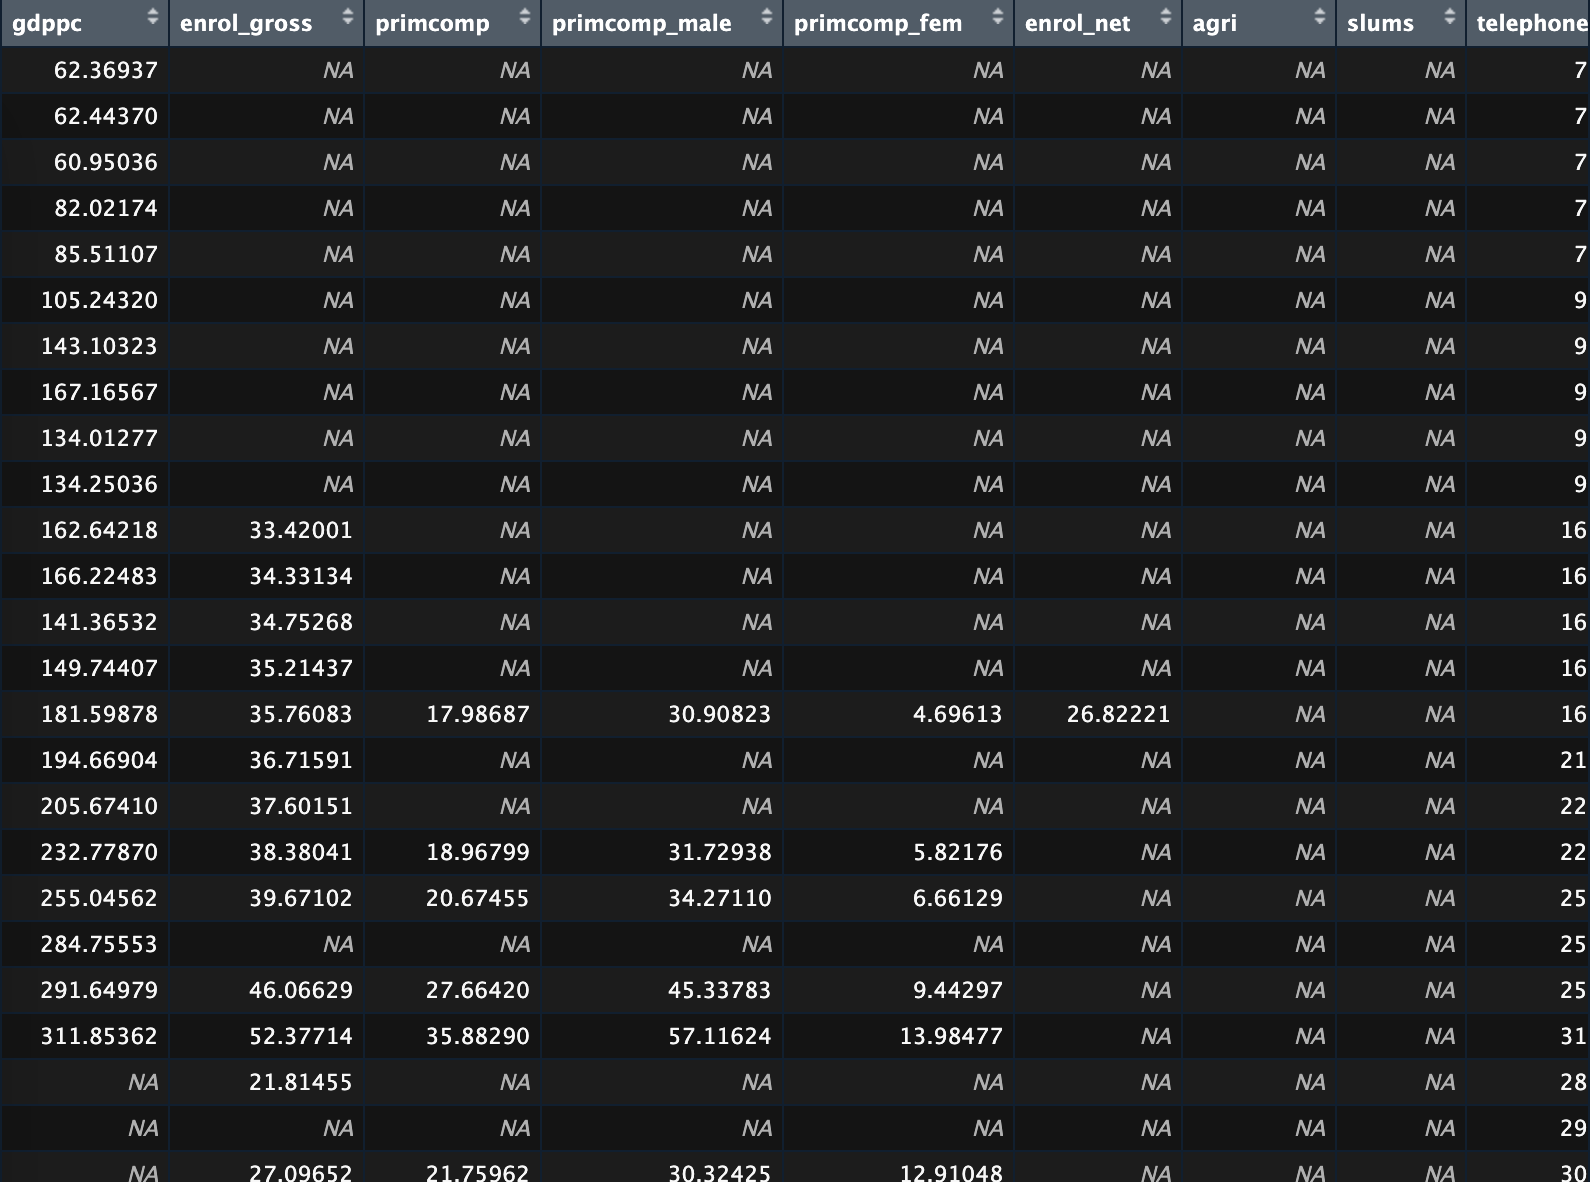
Task: Select the primcomp column header
Action: (x=452, y=23)
